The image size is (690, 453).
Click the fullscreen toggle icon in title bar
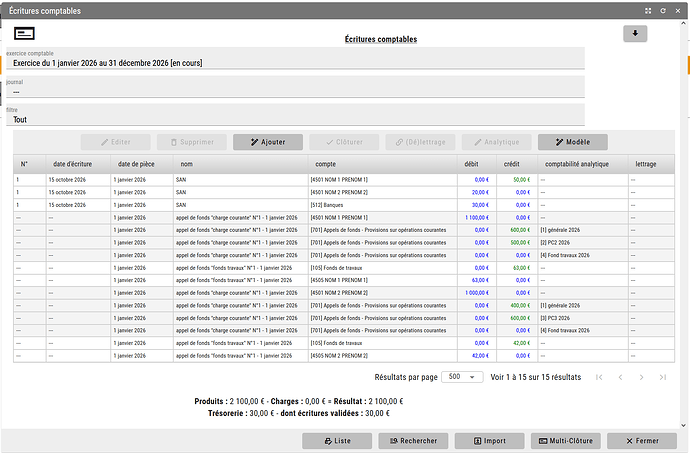pos(648,11)
